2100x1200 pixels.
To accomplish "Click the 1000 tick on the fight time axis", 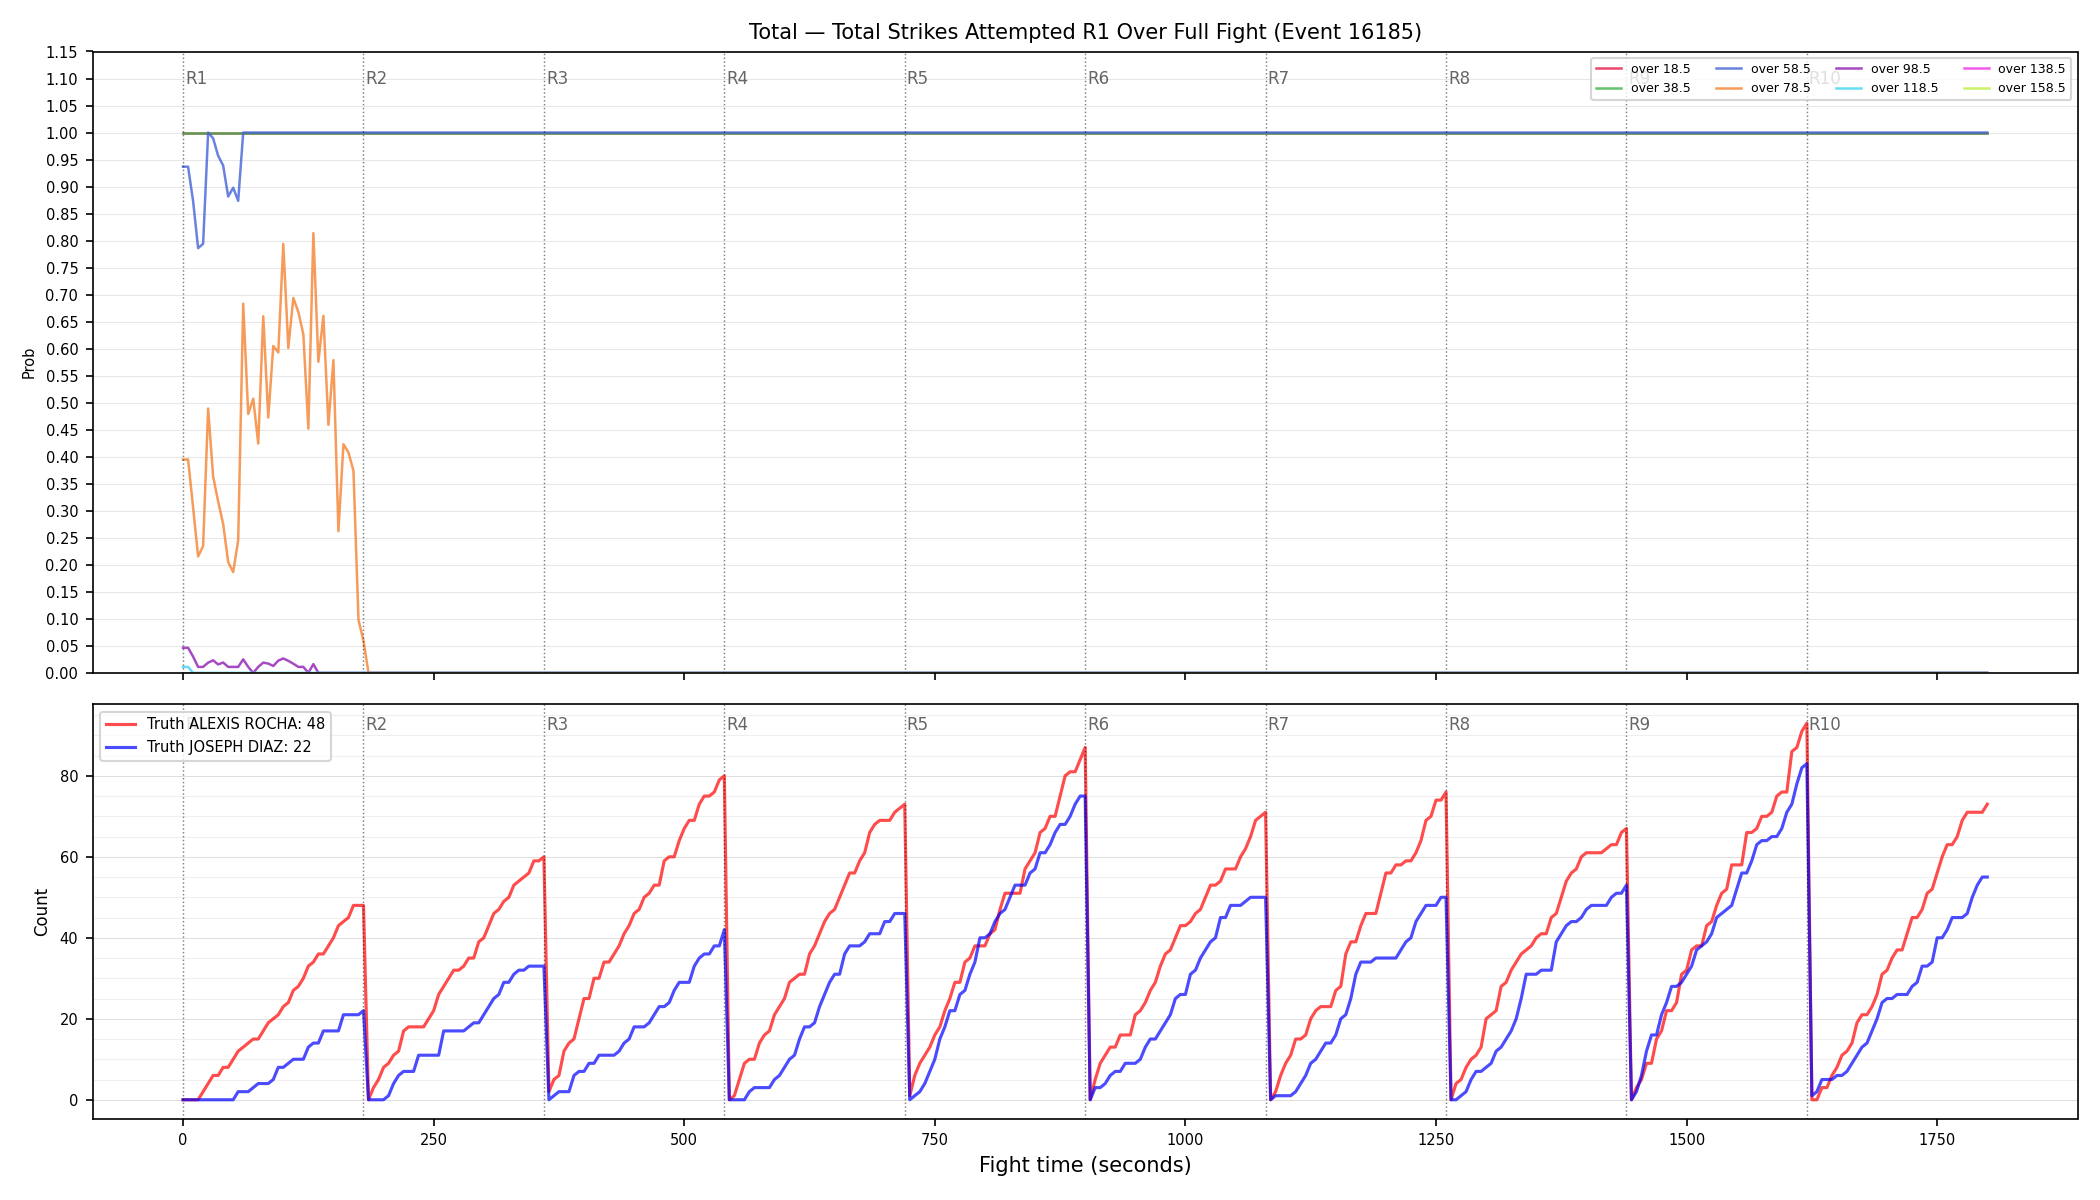I will pyautogui.click(x=1185, y=1139).
